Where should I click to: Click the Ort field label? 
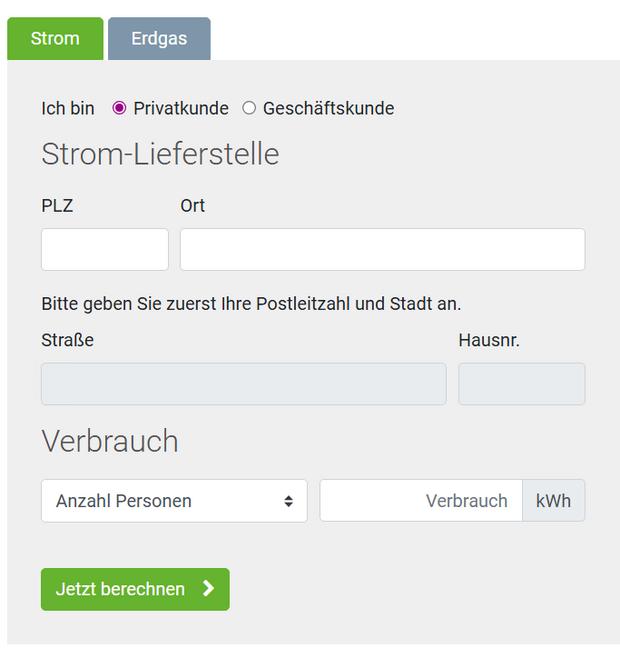pos(192,205)
